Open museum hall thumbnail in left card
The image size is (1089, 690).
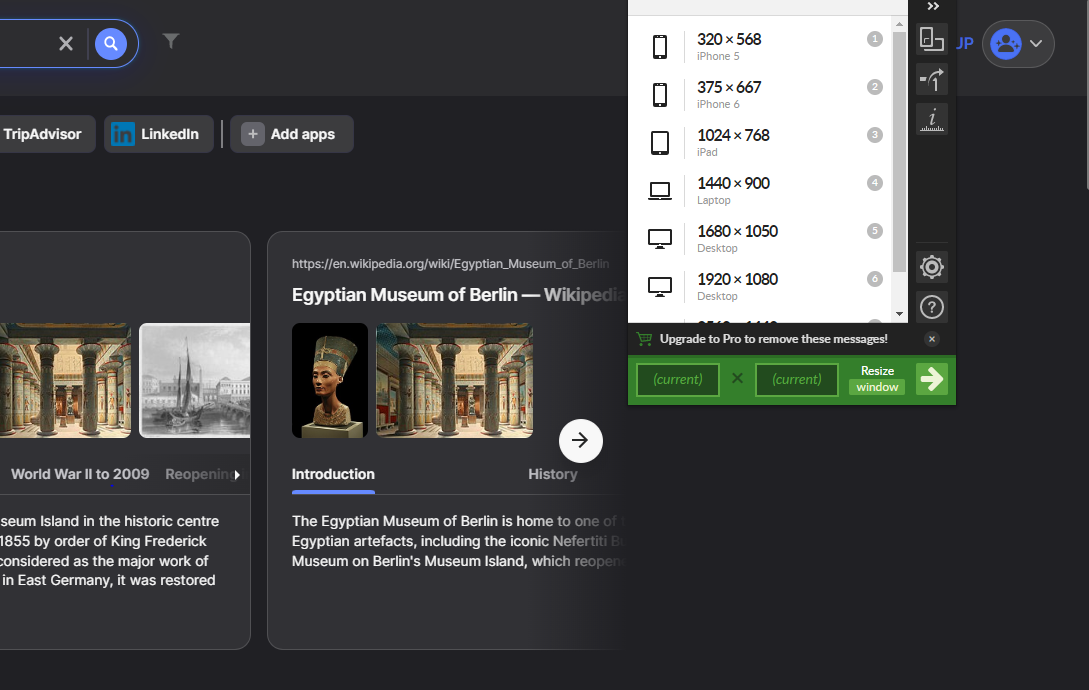pyautogui.click(x=65, y=380)
